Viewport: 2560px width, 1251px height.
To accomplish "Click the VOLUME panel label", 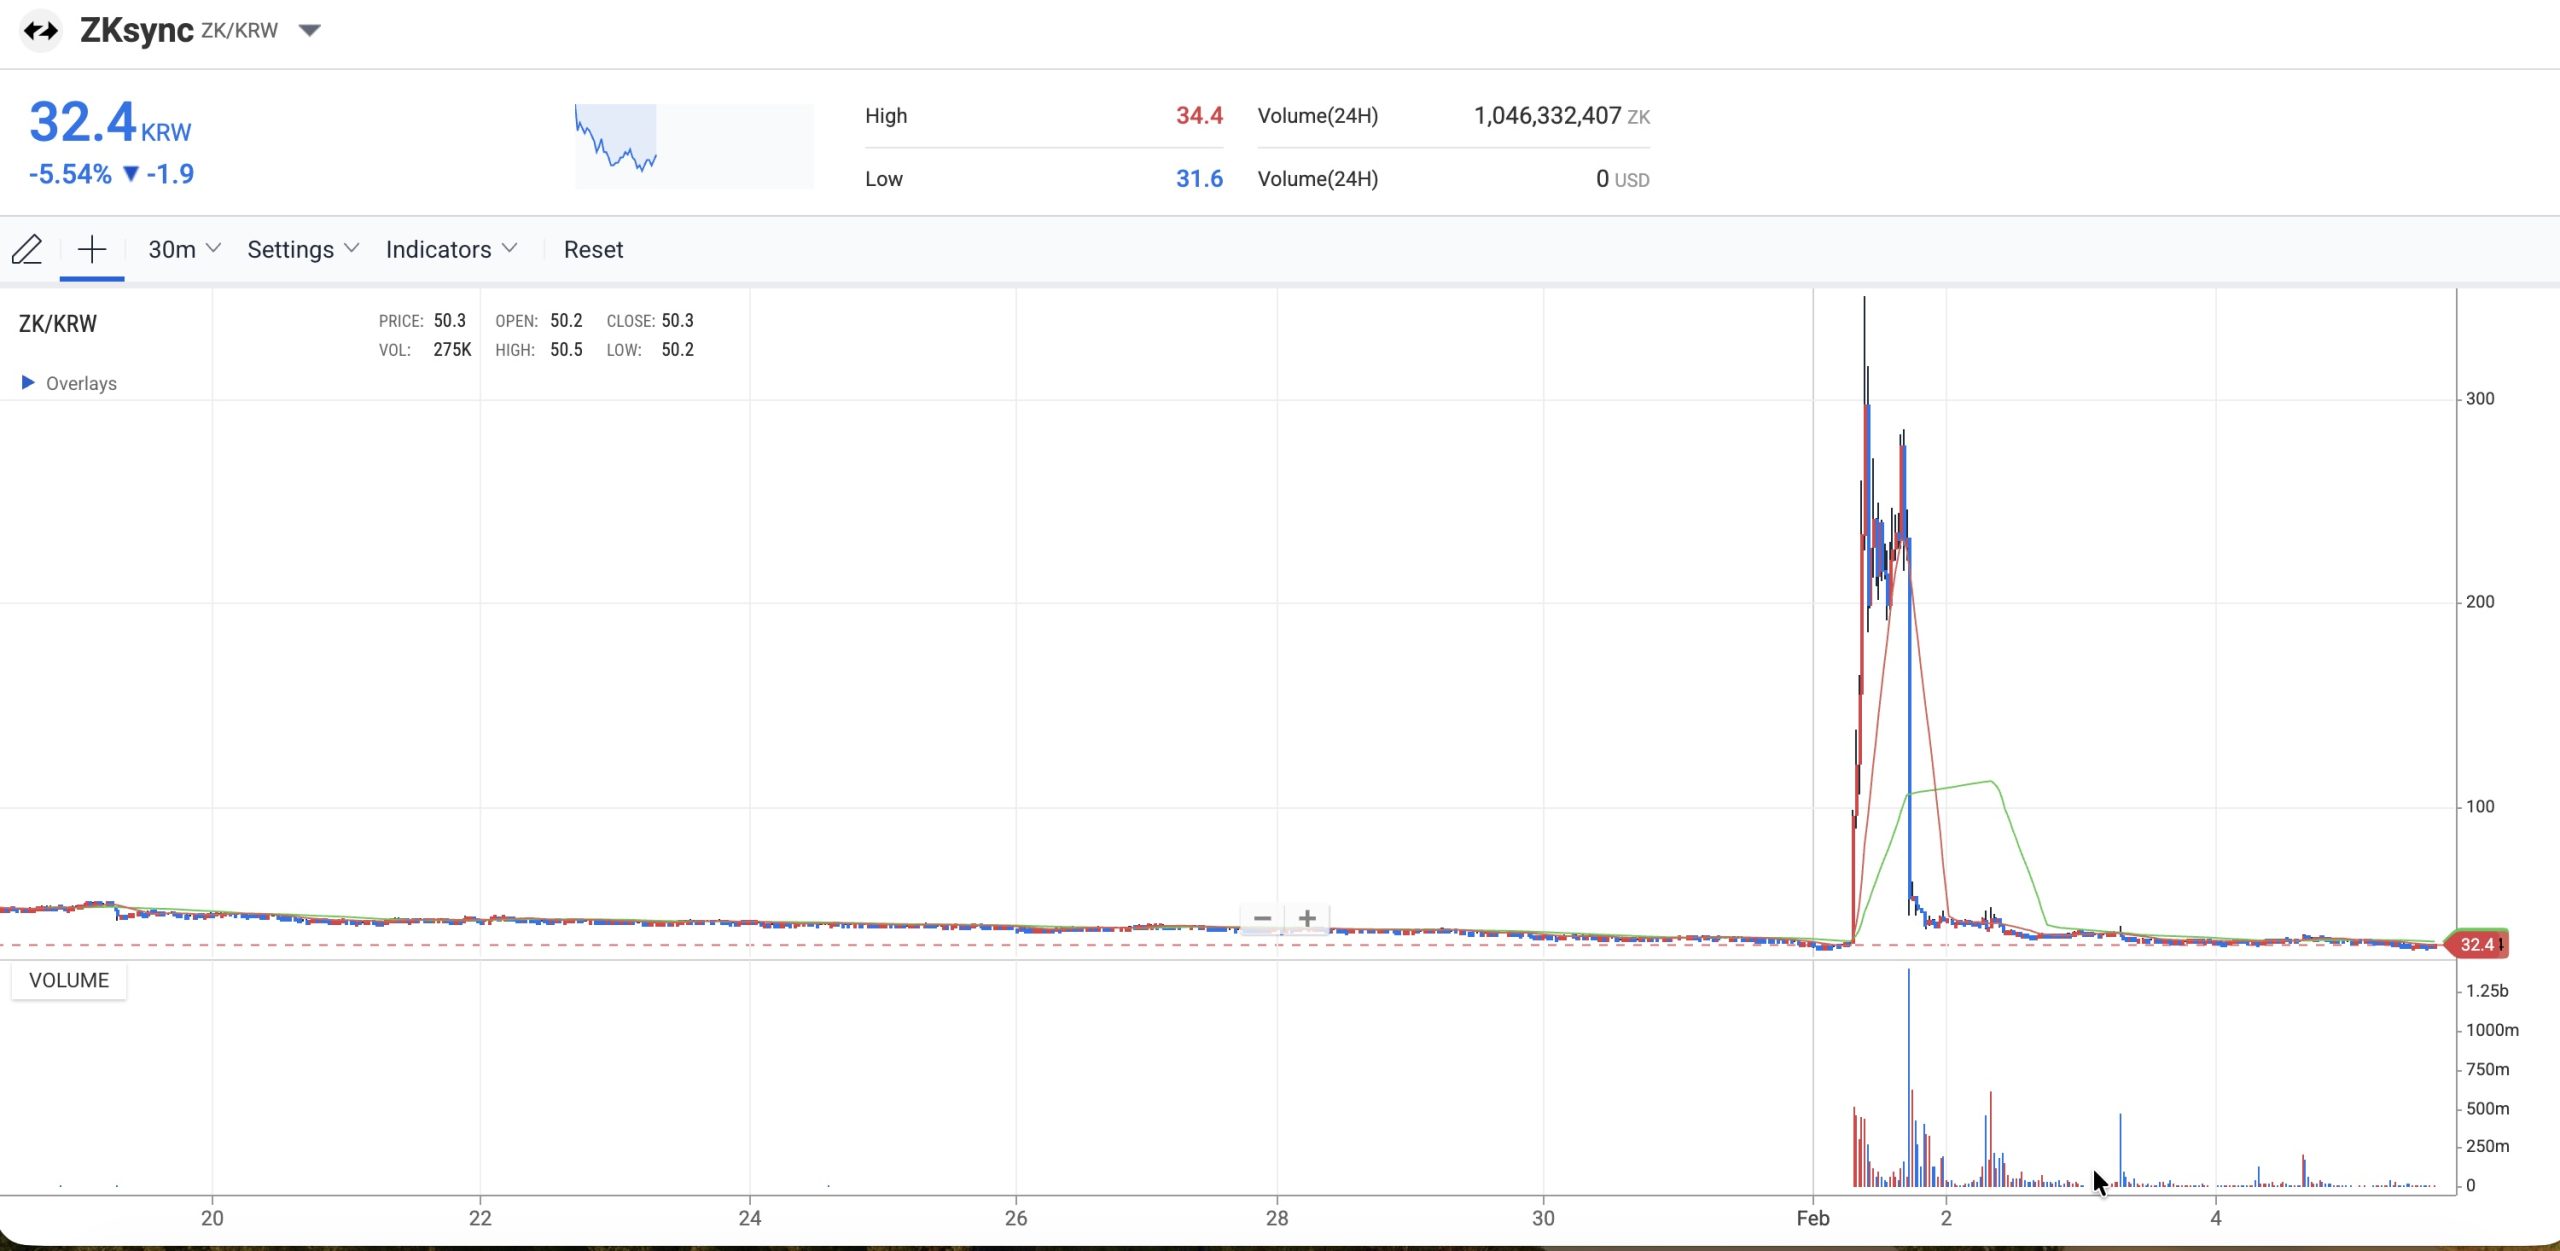I will tap(69, 980).
